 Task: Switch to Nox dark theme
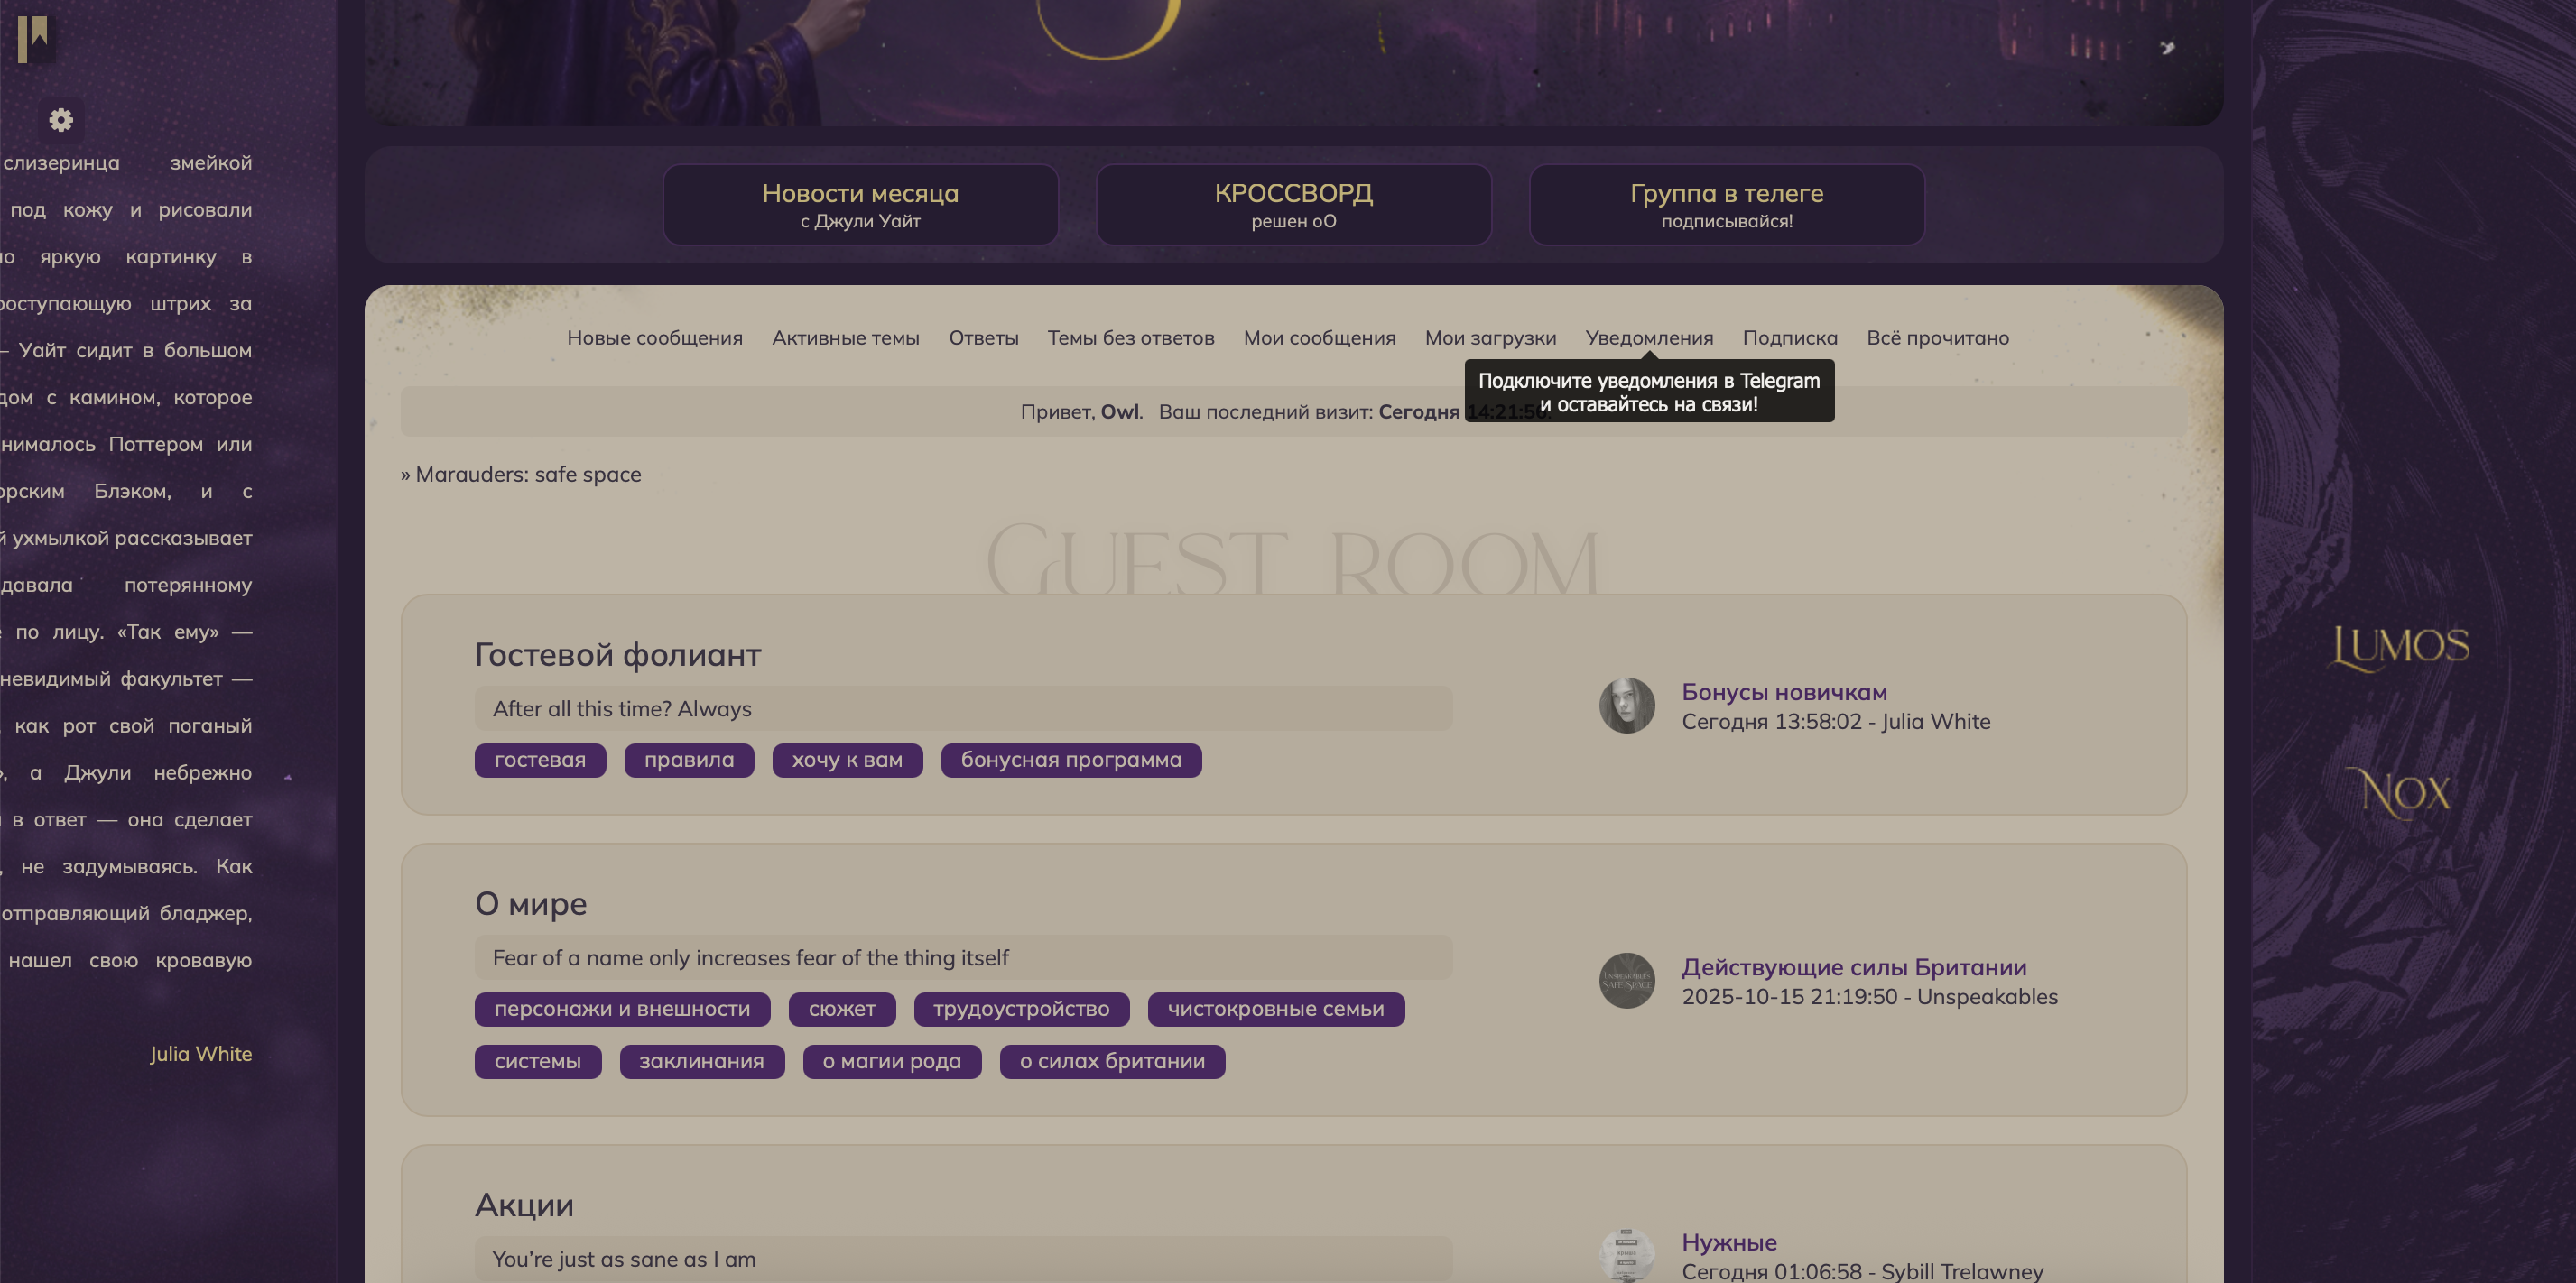(x=2401, y=793)
